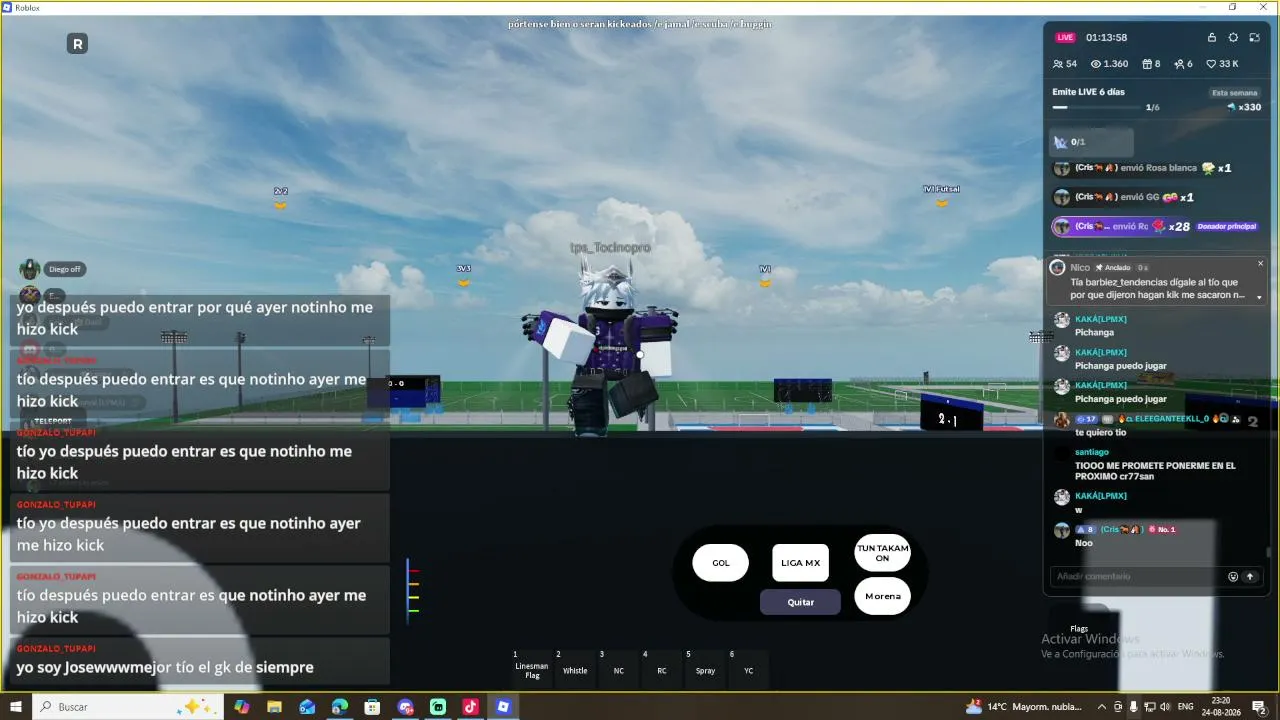
Task: Click the Rosa blanca gift notification
Action: pyautogui.click(x=1142, y=168)
